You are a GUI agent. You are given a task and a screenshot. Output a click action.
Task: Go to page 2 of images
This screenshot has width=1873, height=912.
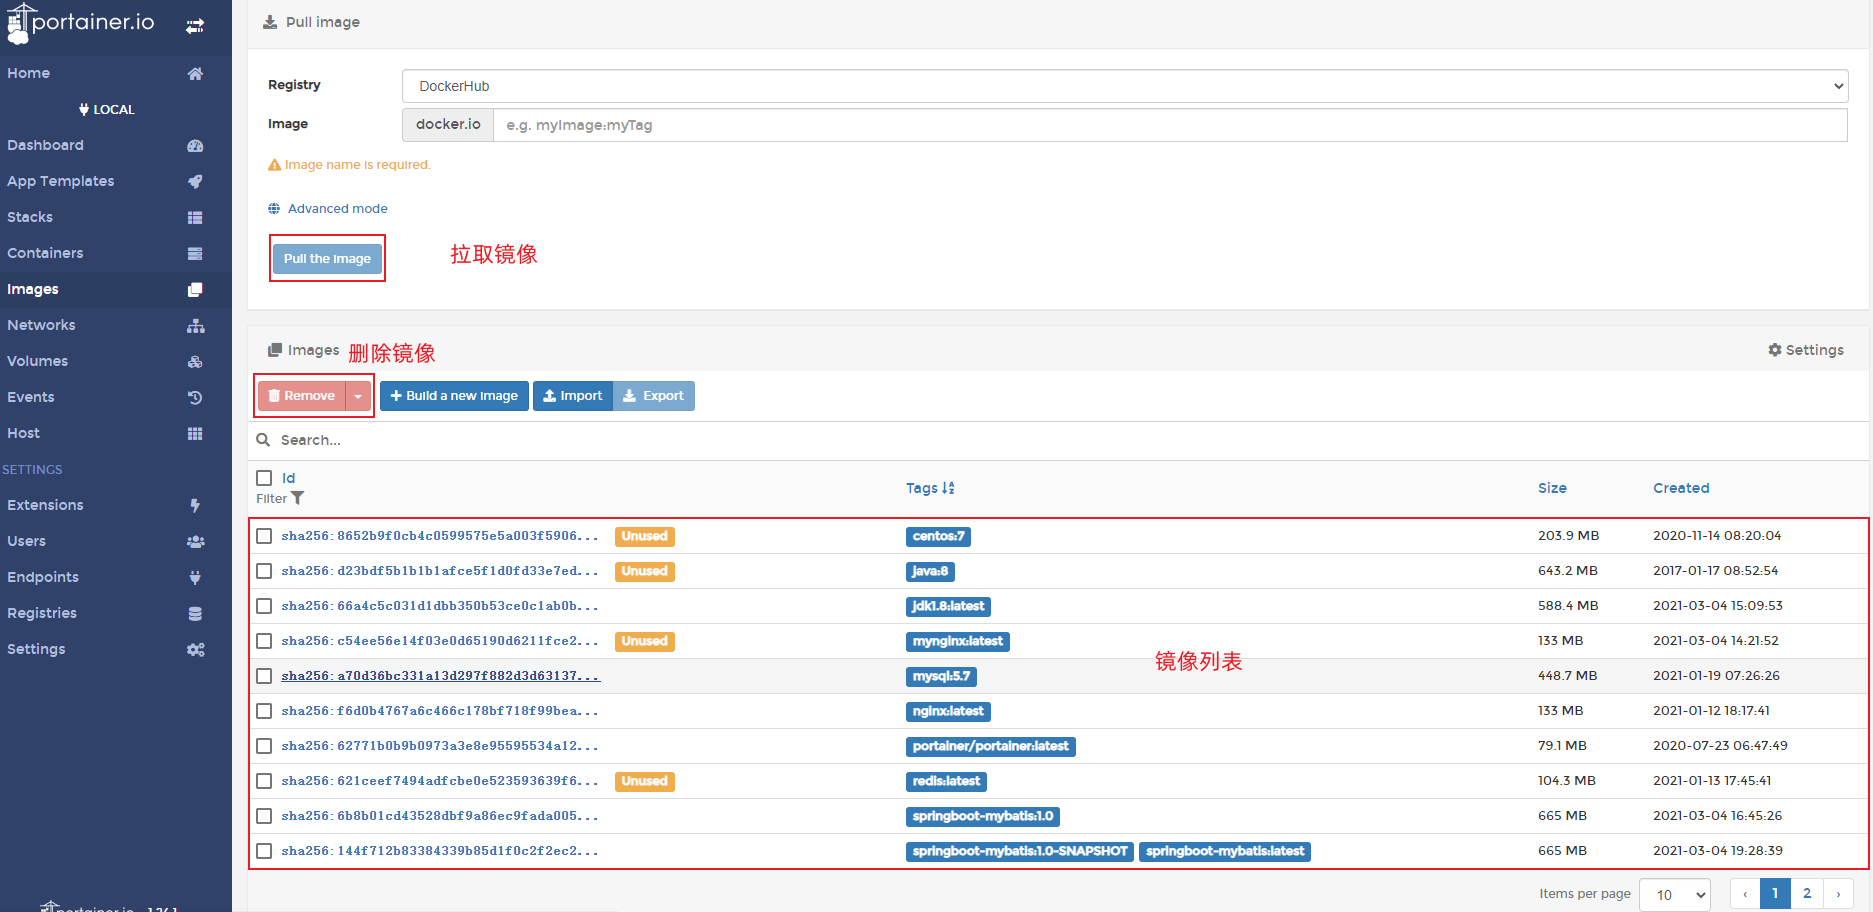point(1807,894)
